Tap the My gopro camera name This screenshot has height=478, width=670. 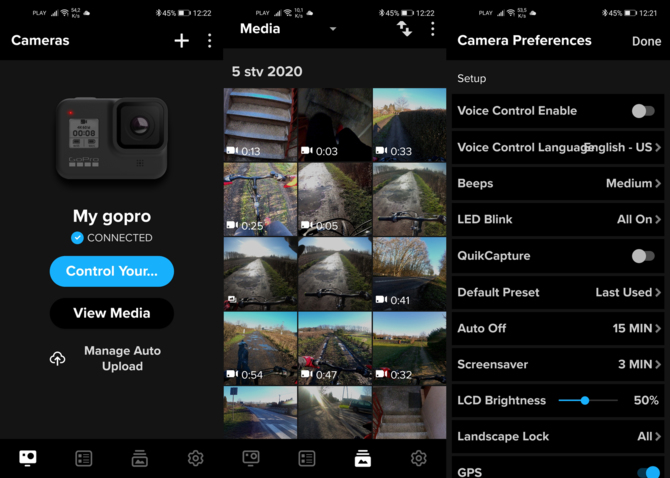pos(112,217)
